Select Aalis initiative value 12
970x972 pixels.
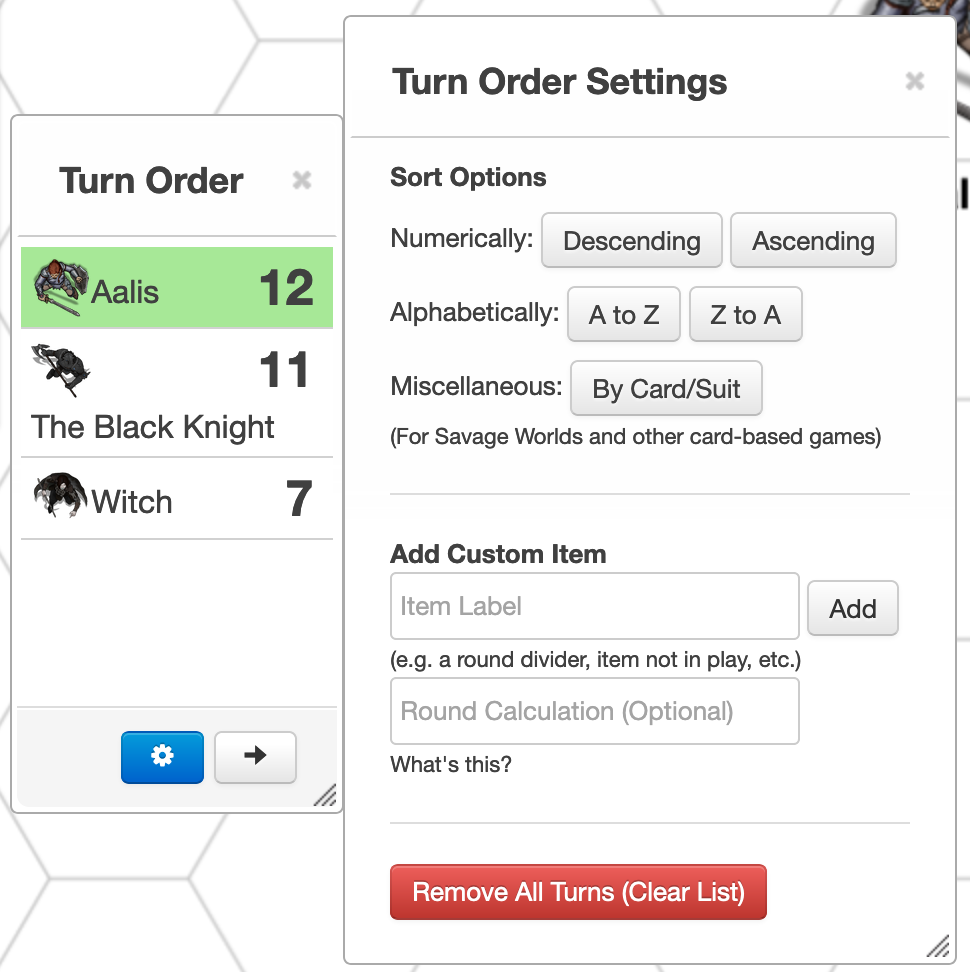tap(286, 288)
